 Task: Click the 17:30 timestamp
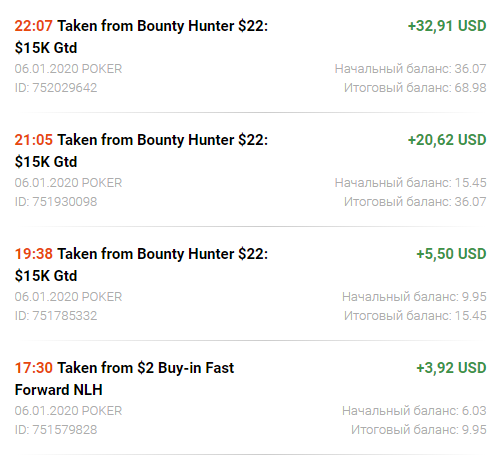coord(33,368)
